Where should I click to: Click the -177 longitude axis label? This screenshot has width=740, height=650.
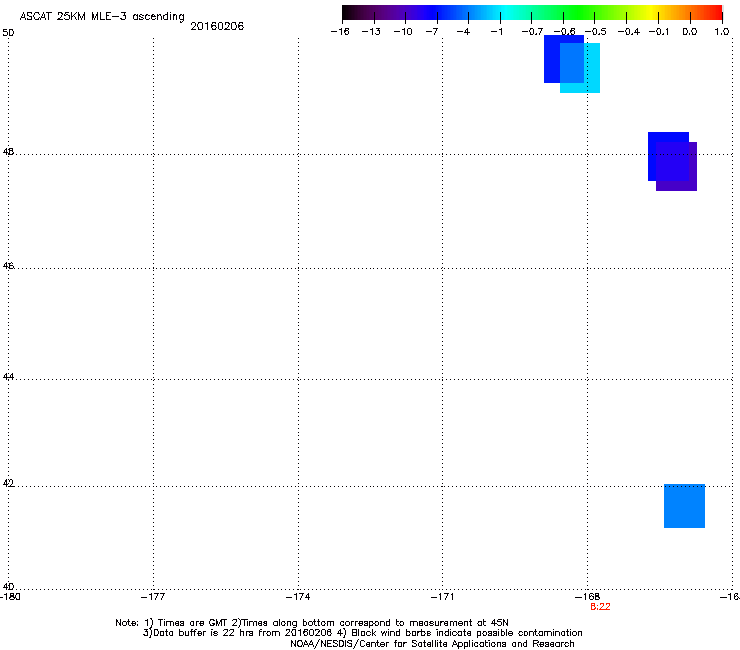point(153,597)
